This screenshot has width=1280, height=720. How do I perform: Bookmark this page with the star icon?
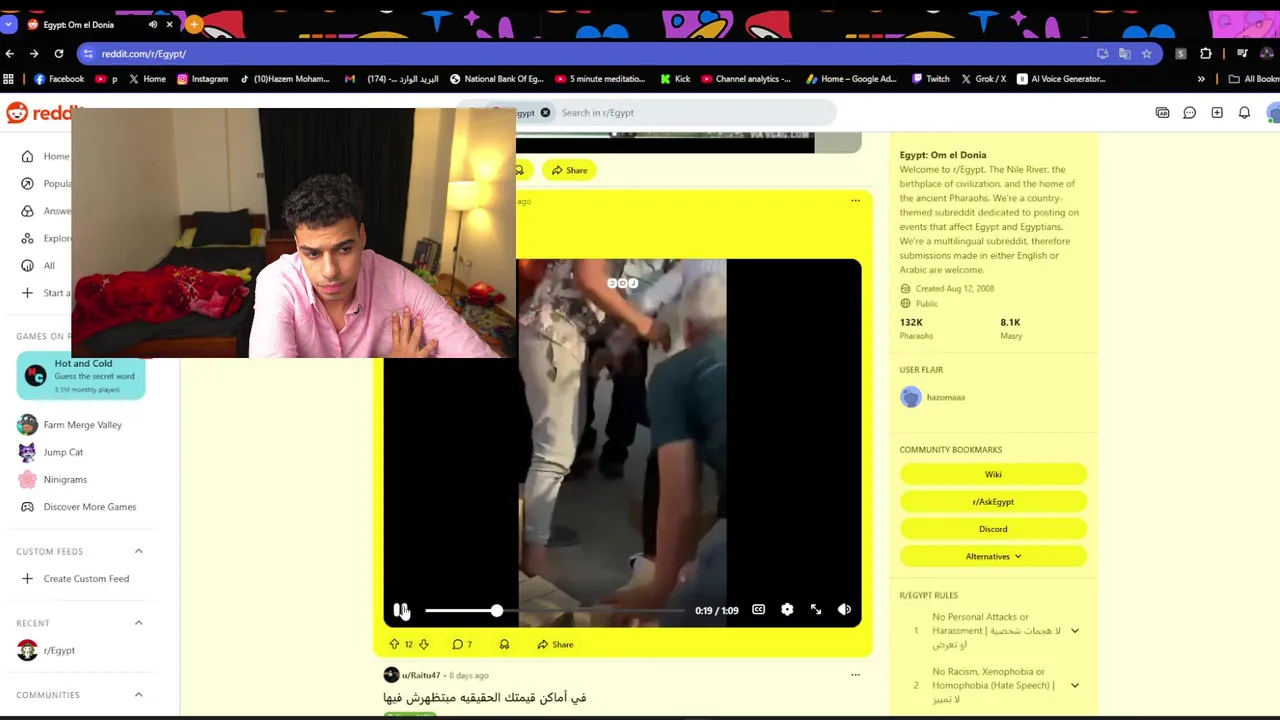pos(1147,54)
